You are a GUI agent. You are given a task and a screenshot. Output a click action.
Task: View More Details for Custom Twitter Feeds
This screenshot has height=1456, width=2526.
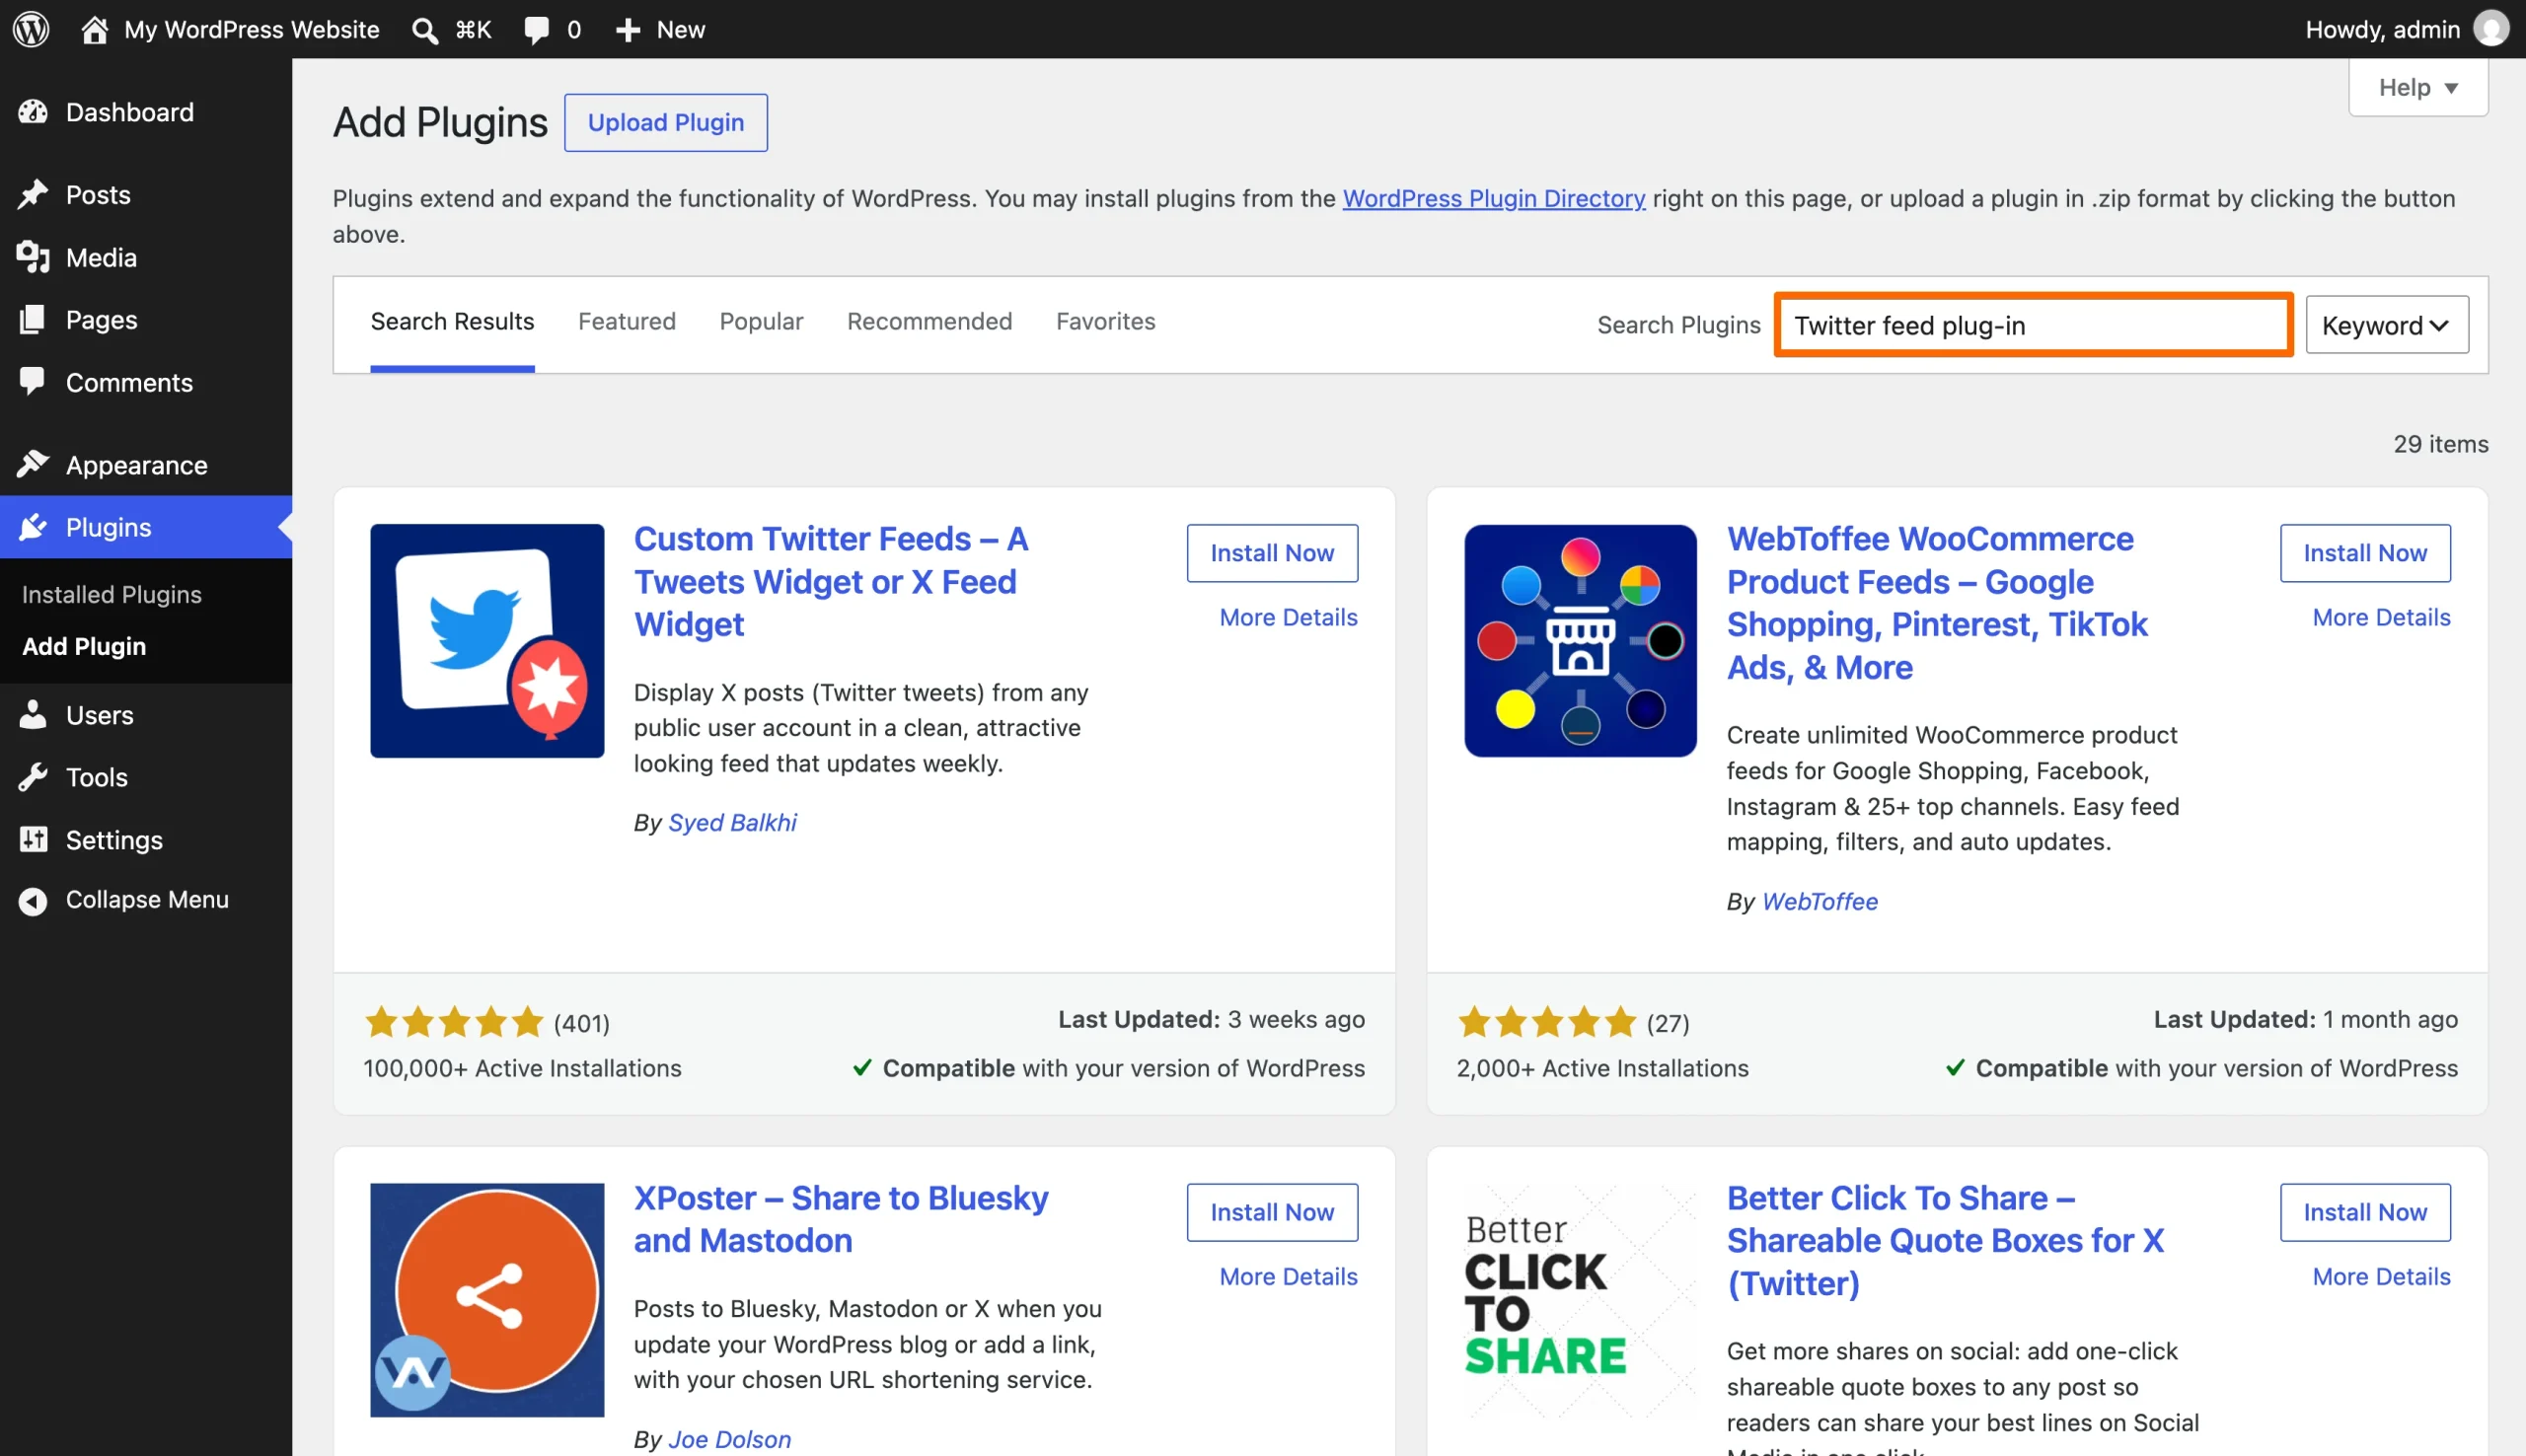point(1288,617)
